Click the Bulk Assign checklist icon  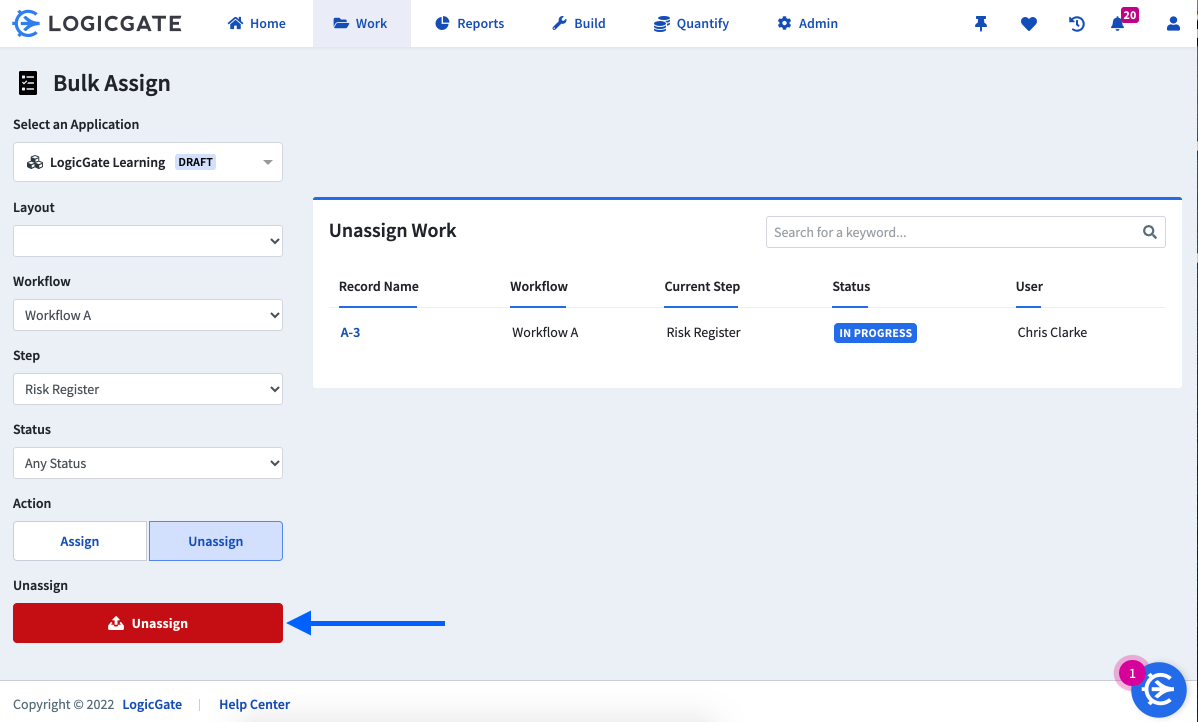click(28, 83)
